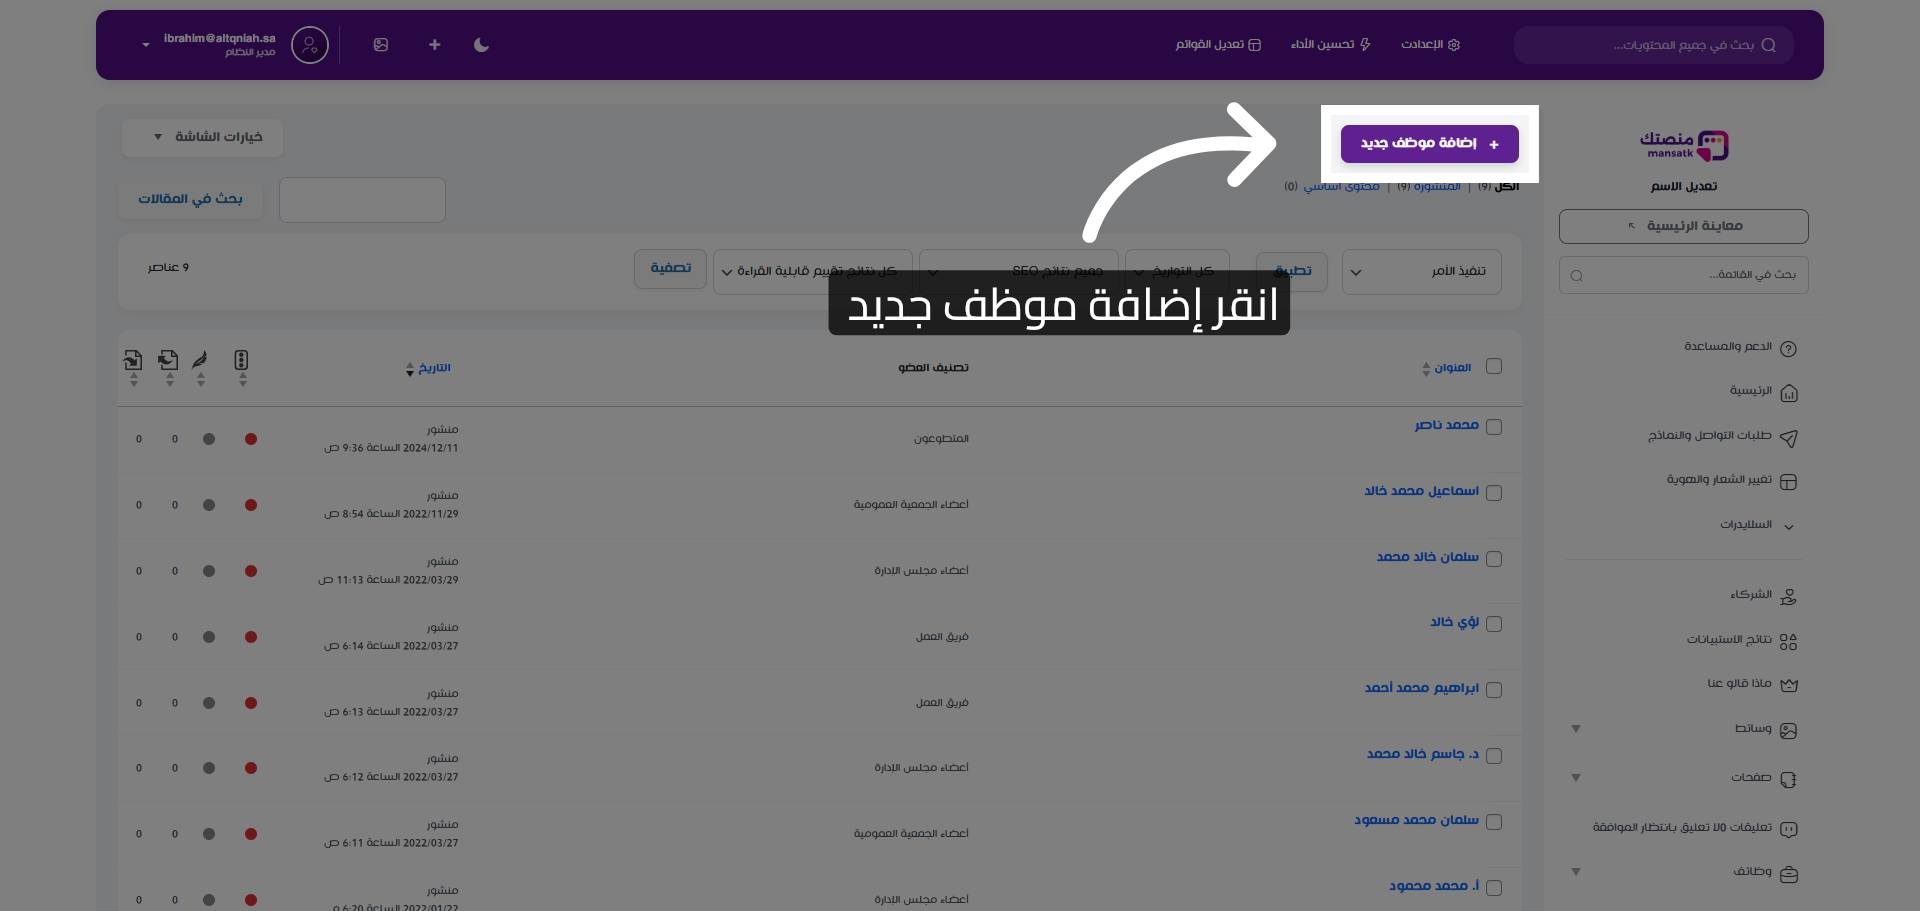Image resolution: width=1920 pixels, height=911 pixels.
Task: Check the checkbox next to محمد ناصر
Action: pyautogui.click(x=1494, y=426)
